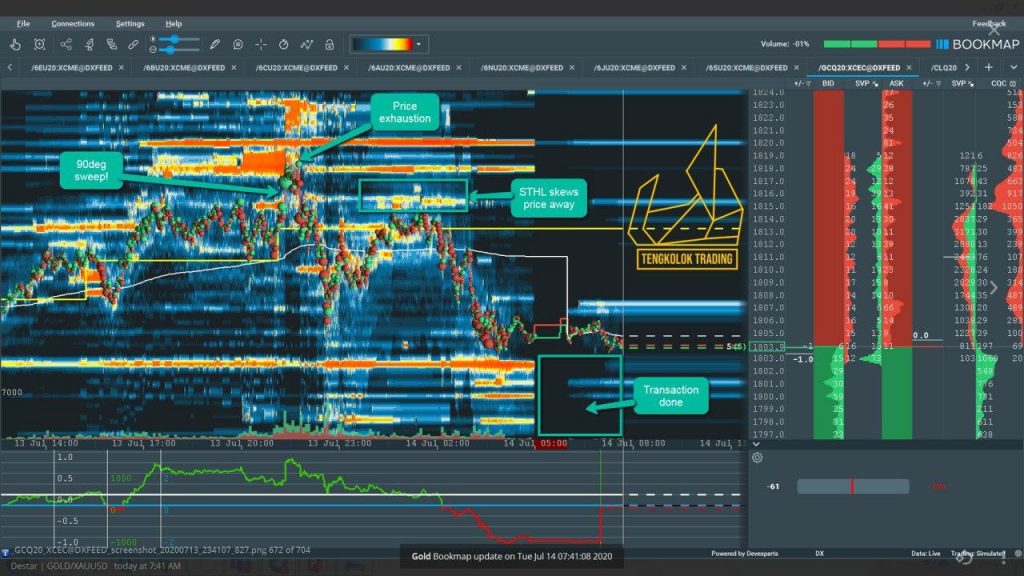The image size is (1024, 576).
Task: Open the Help menu
Action: coord(173,24)
